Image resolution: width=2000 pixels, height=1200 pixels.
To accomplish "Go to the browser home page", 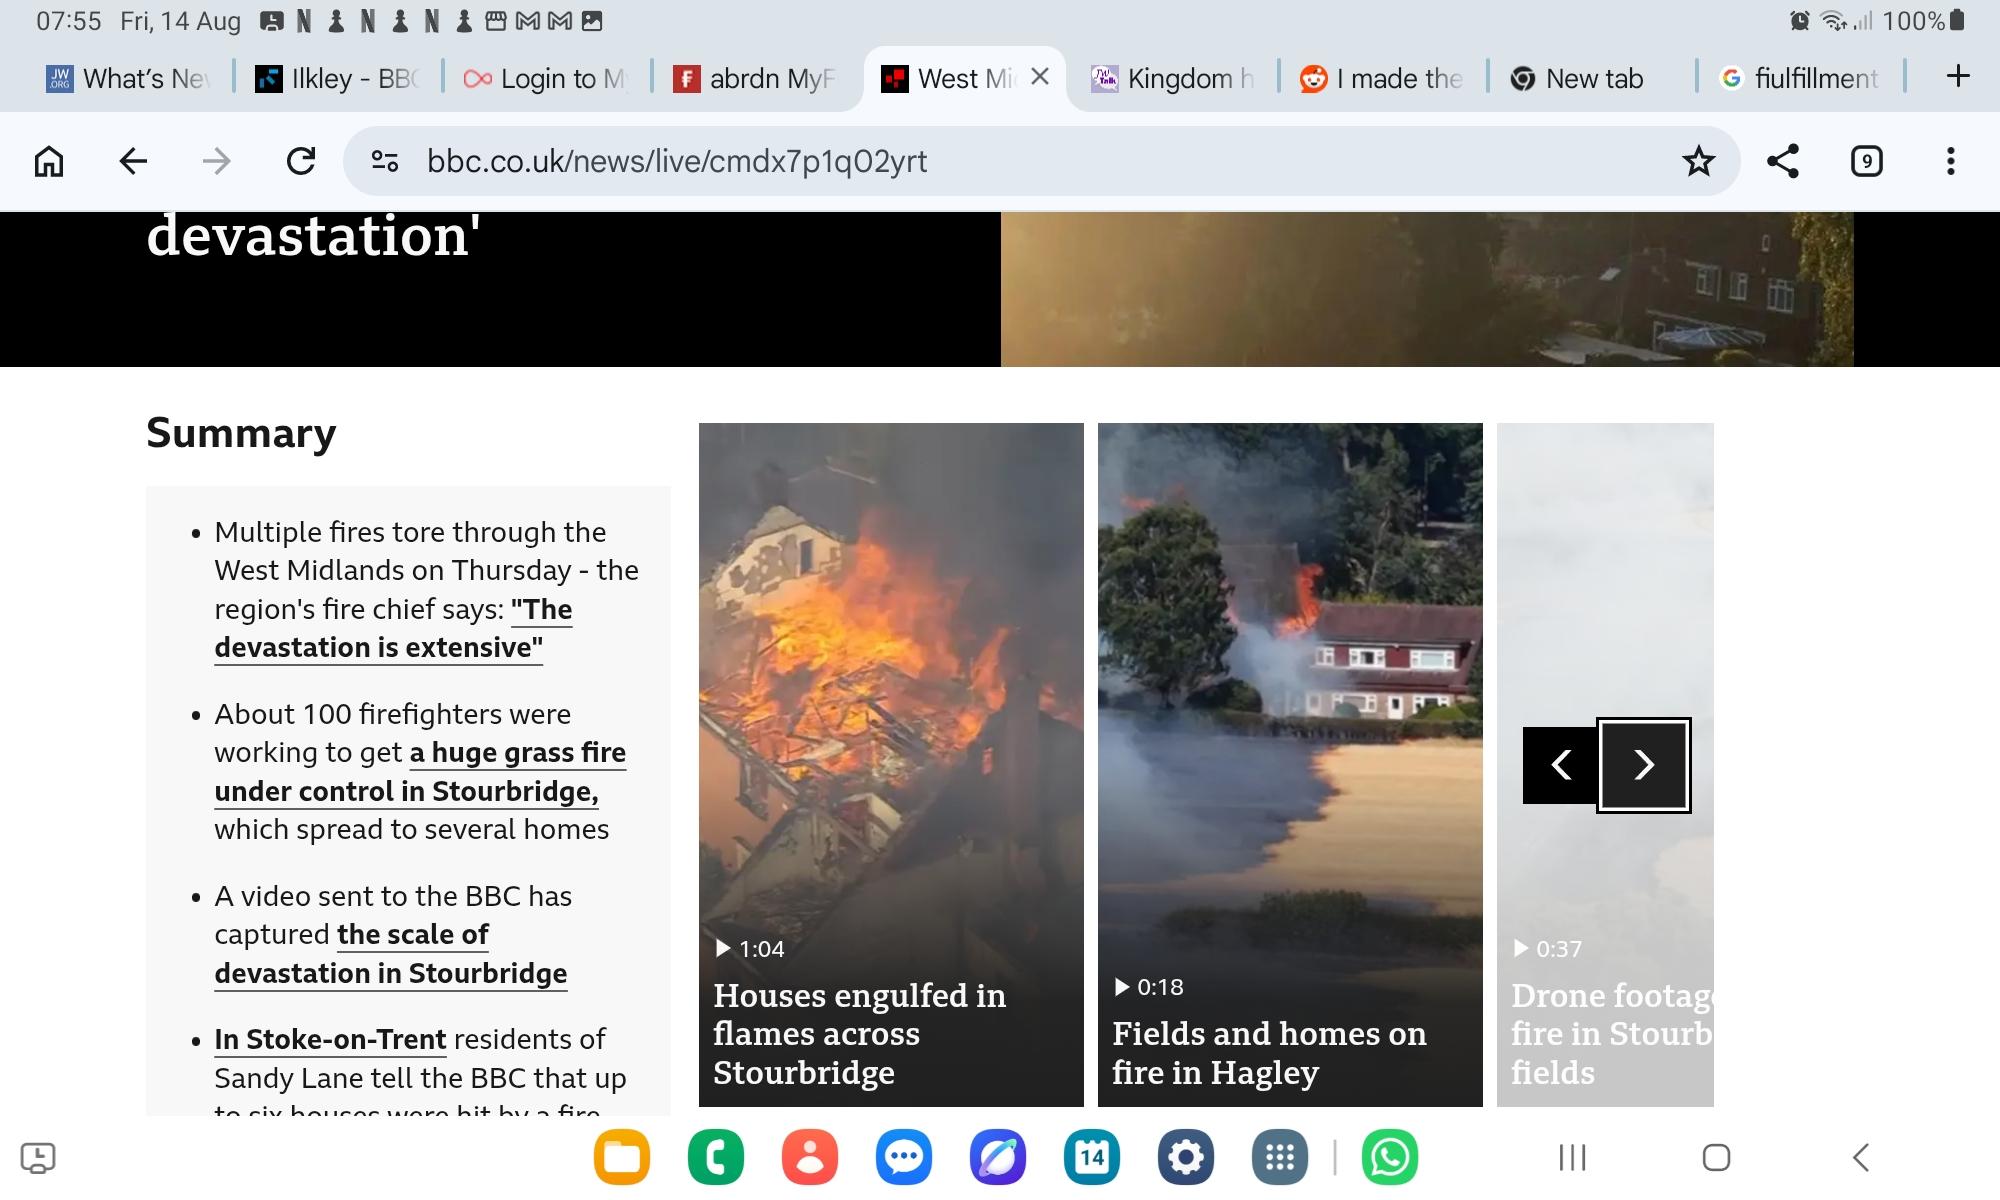I will tap(49, 161).
